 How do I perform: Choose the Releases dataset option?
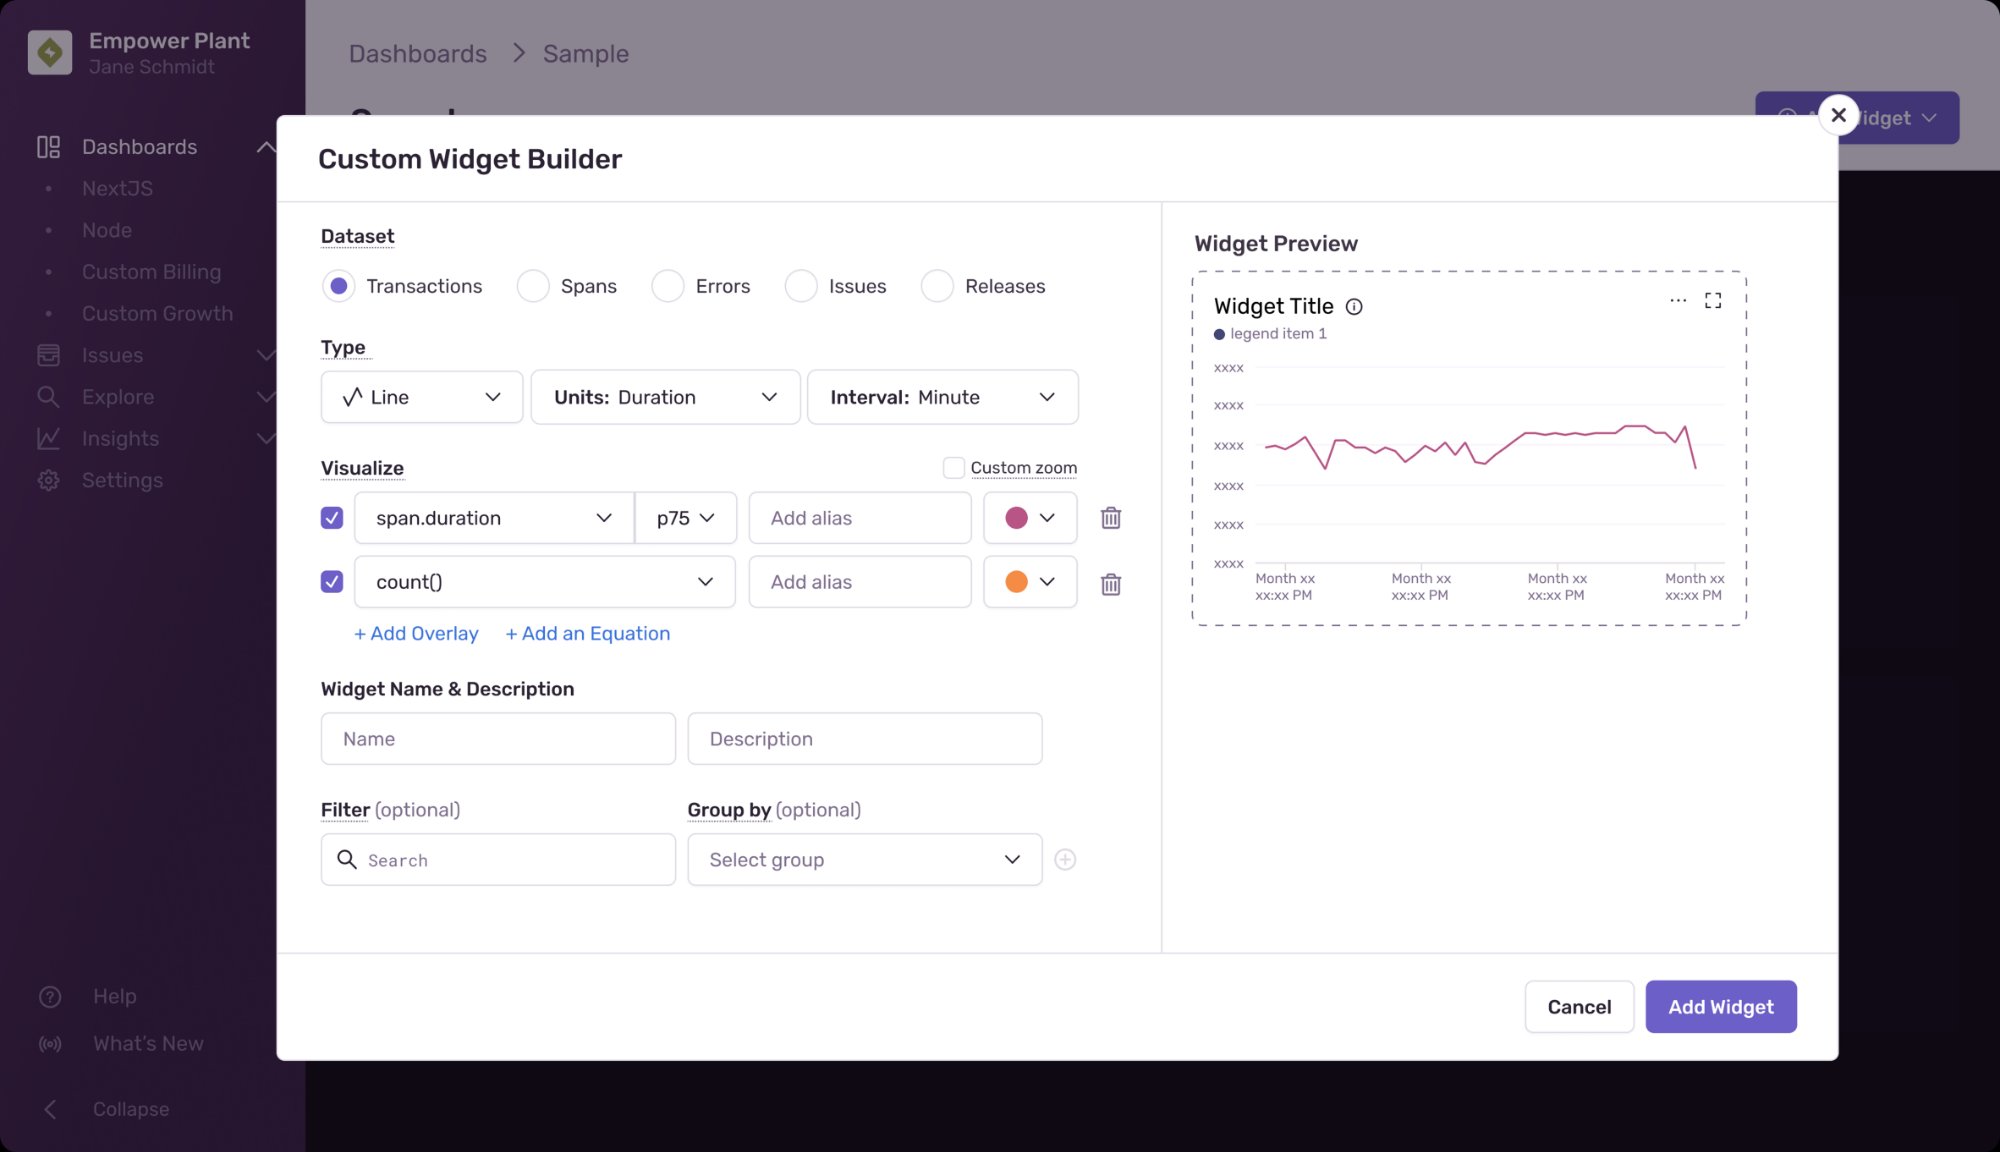coord(937,286)
